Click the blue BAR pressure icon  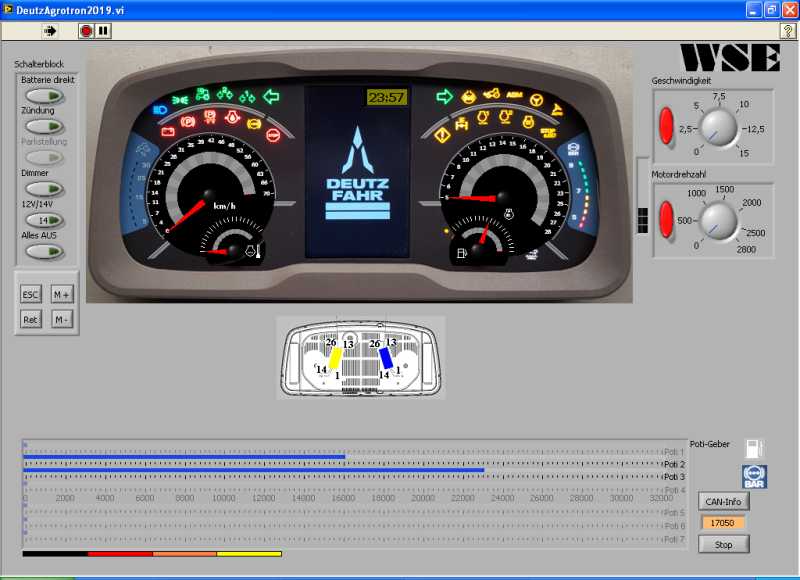(754, 476)
